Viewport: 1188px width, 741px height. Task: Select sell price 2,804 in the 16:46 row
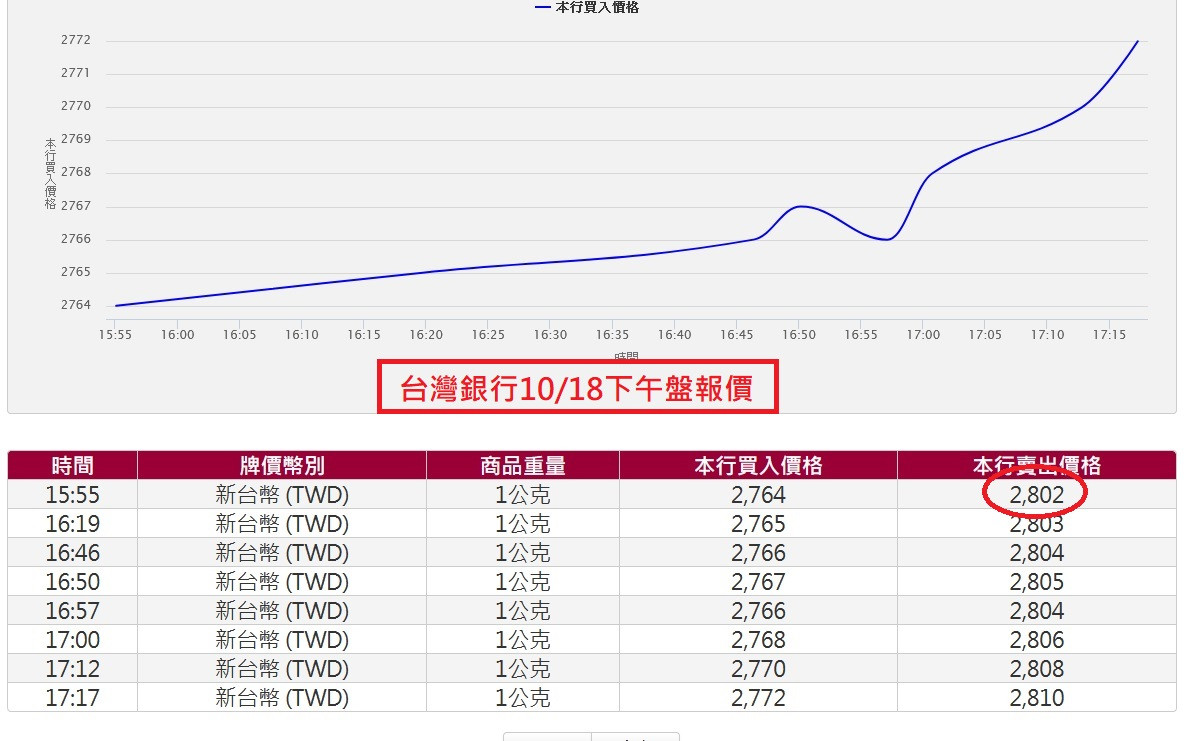pyautogui.click(x=1036, y=553)
